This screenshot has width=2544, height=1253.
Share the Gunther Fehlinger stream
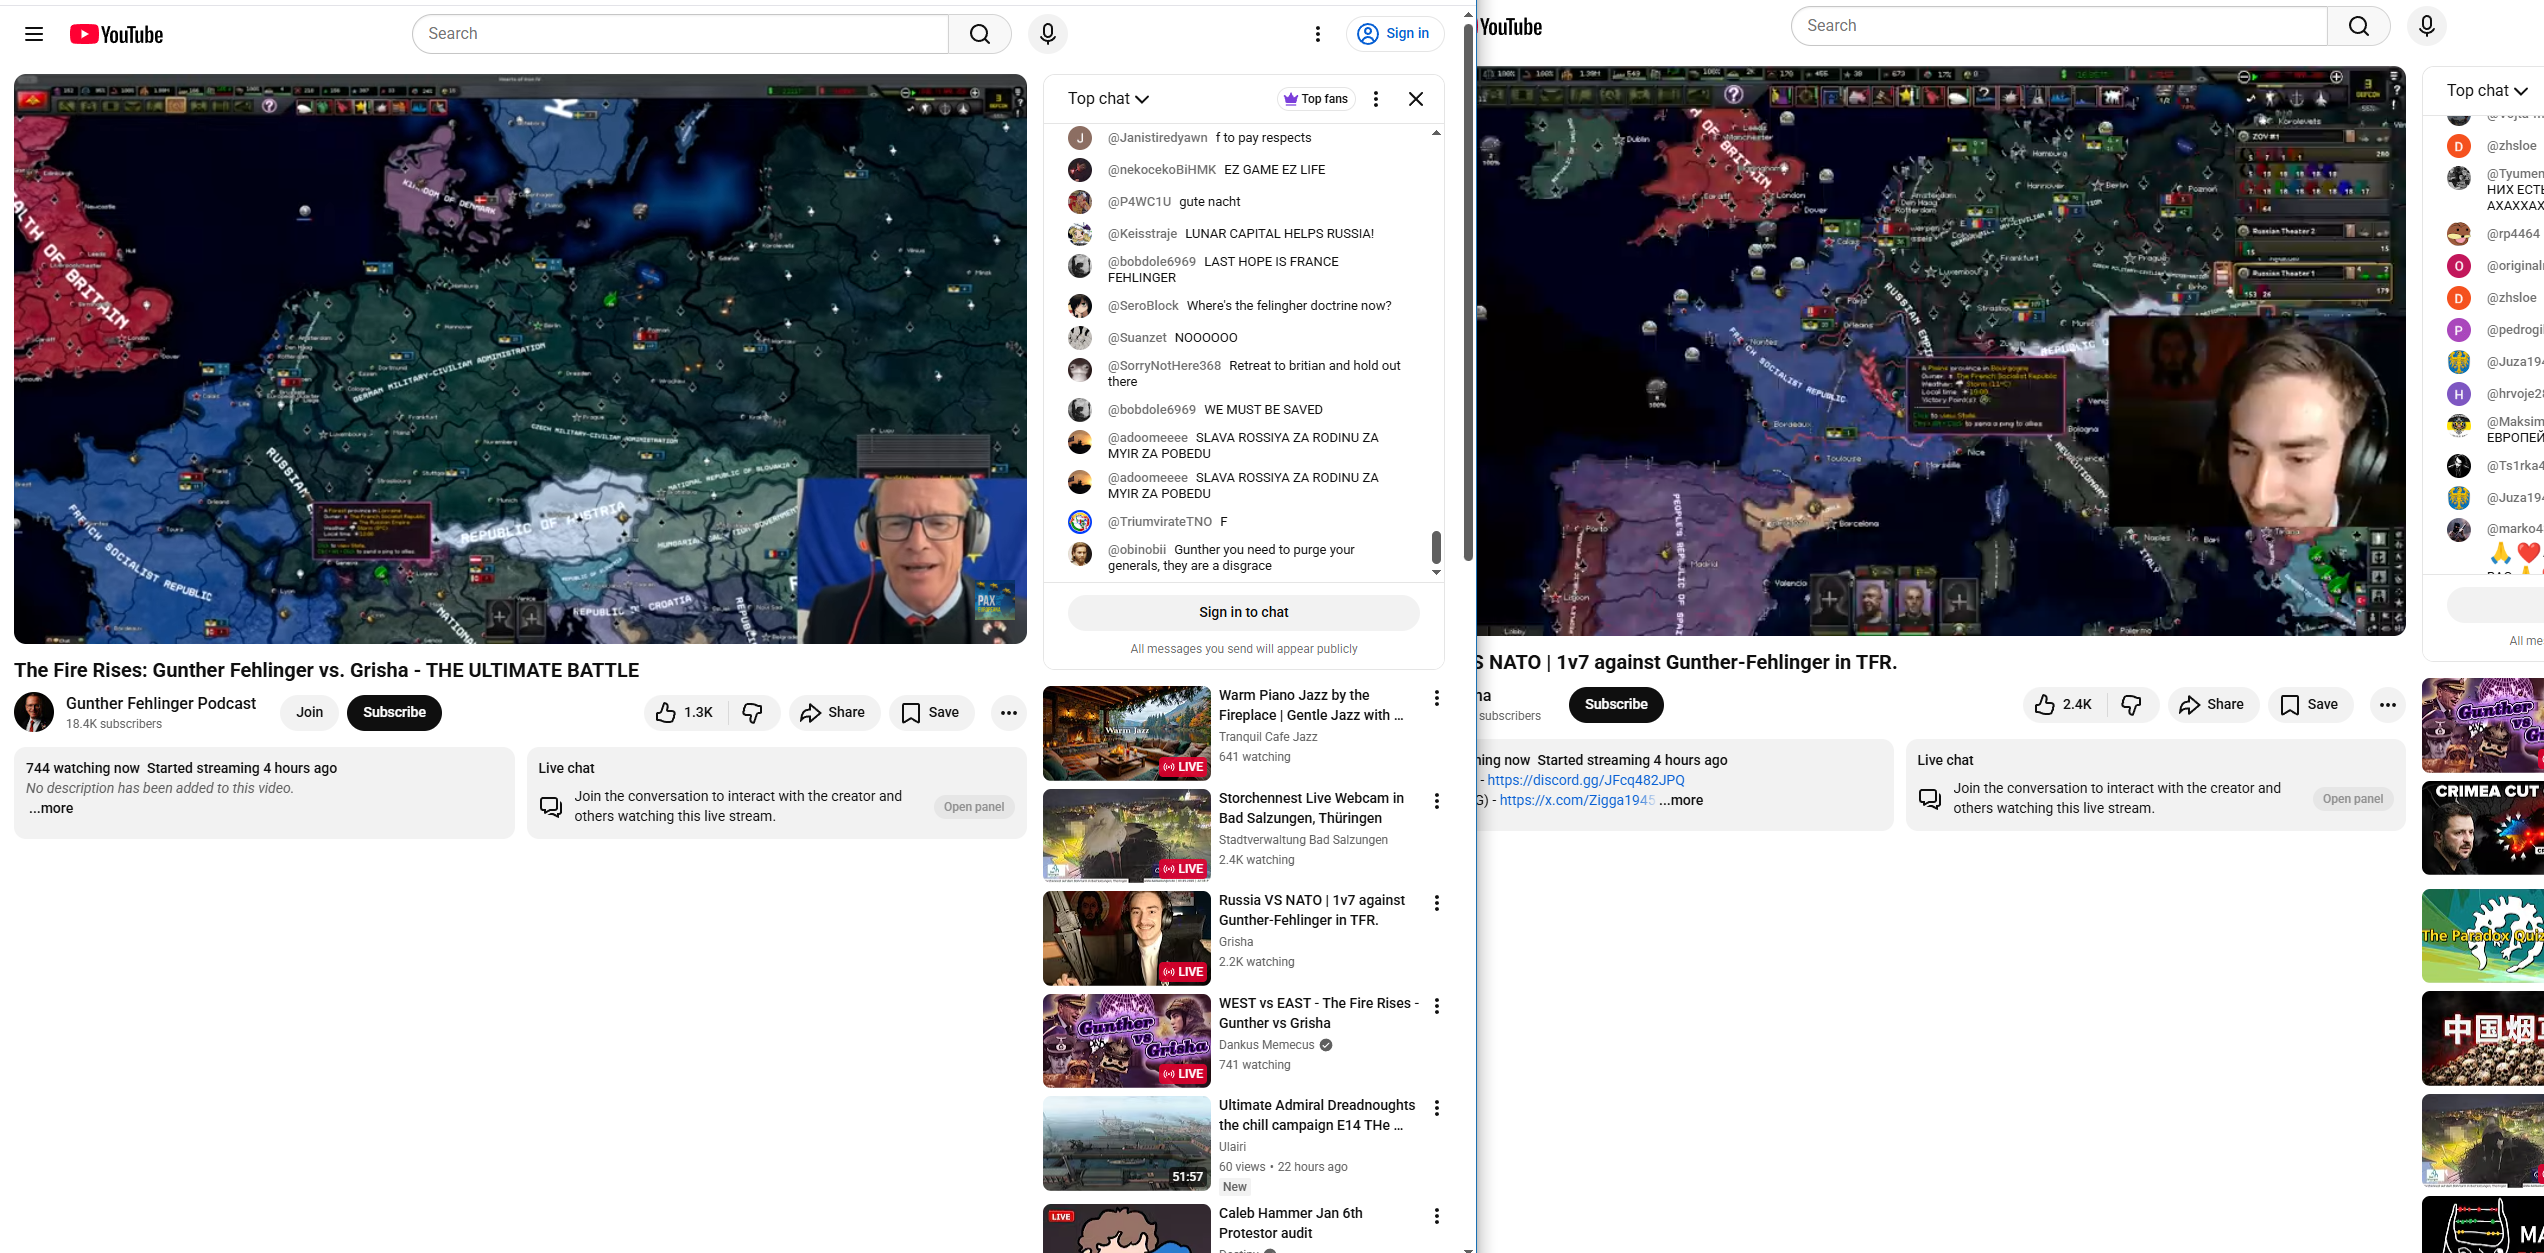click(833, 712)
